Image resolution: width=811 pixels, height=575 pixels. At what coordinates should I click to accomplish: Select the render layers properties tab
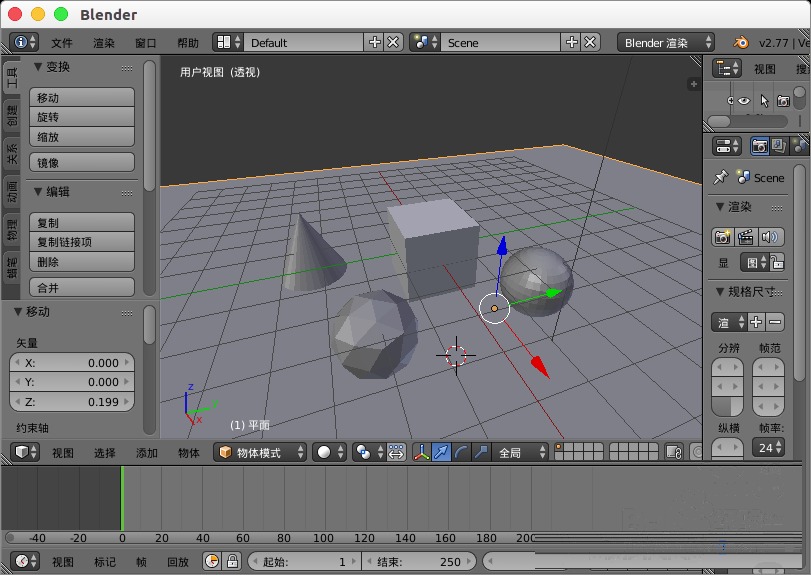(778, 146)
